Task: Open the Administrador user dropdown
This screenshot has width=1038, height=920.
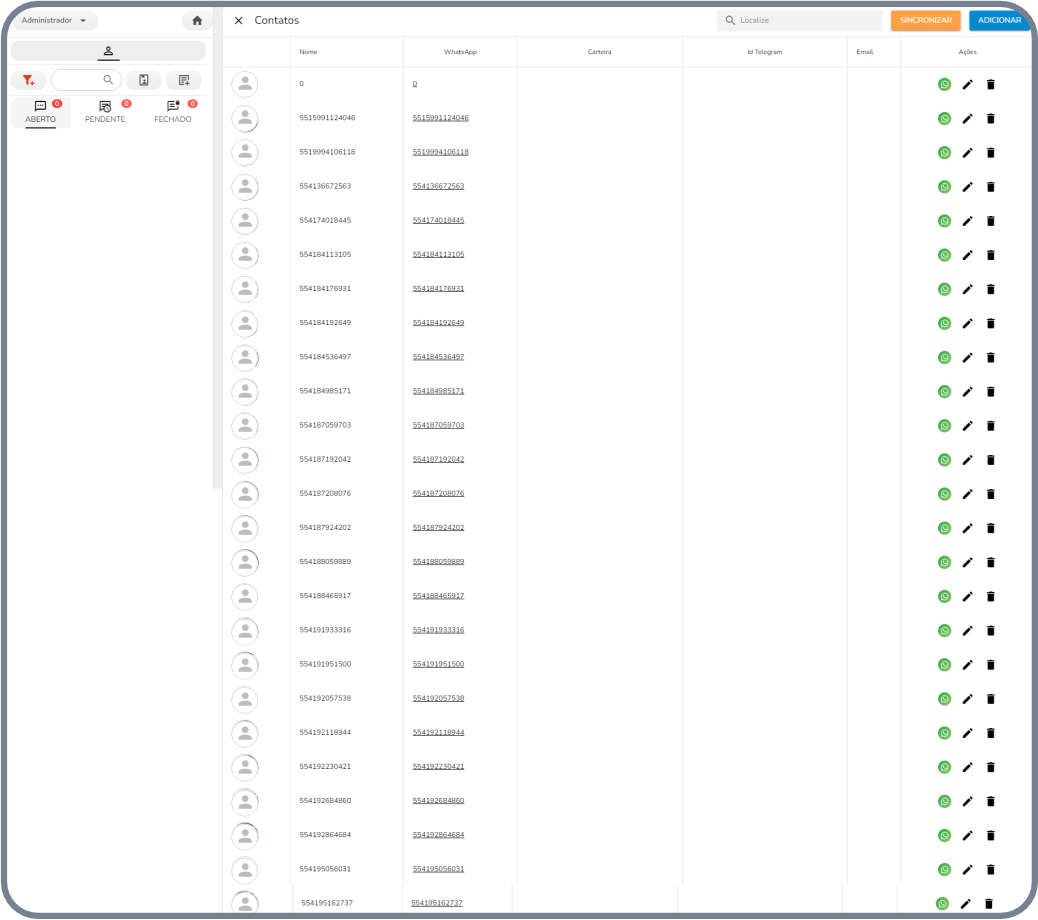Action: [54, 20]
